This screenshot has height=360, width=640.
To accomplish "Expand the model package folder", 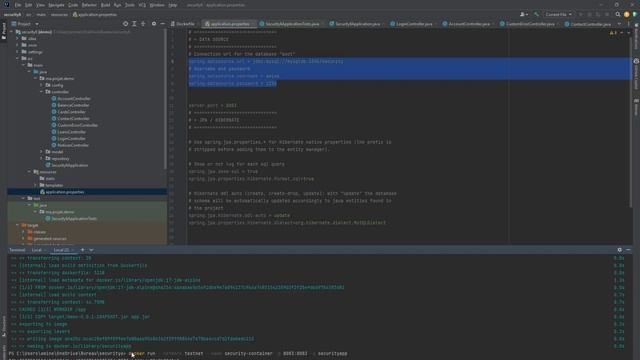I will 41,152.
